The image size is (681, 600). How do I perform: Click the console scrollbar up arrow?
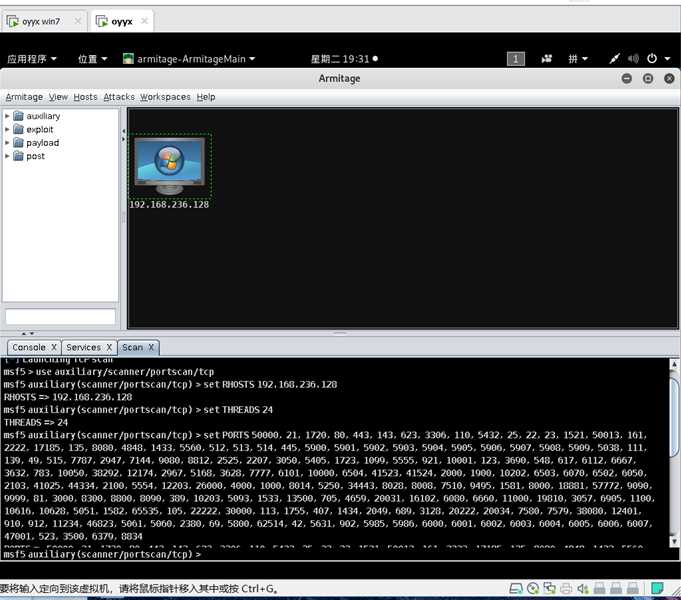(x=674, y=364)
